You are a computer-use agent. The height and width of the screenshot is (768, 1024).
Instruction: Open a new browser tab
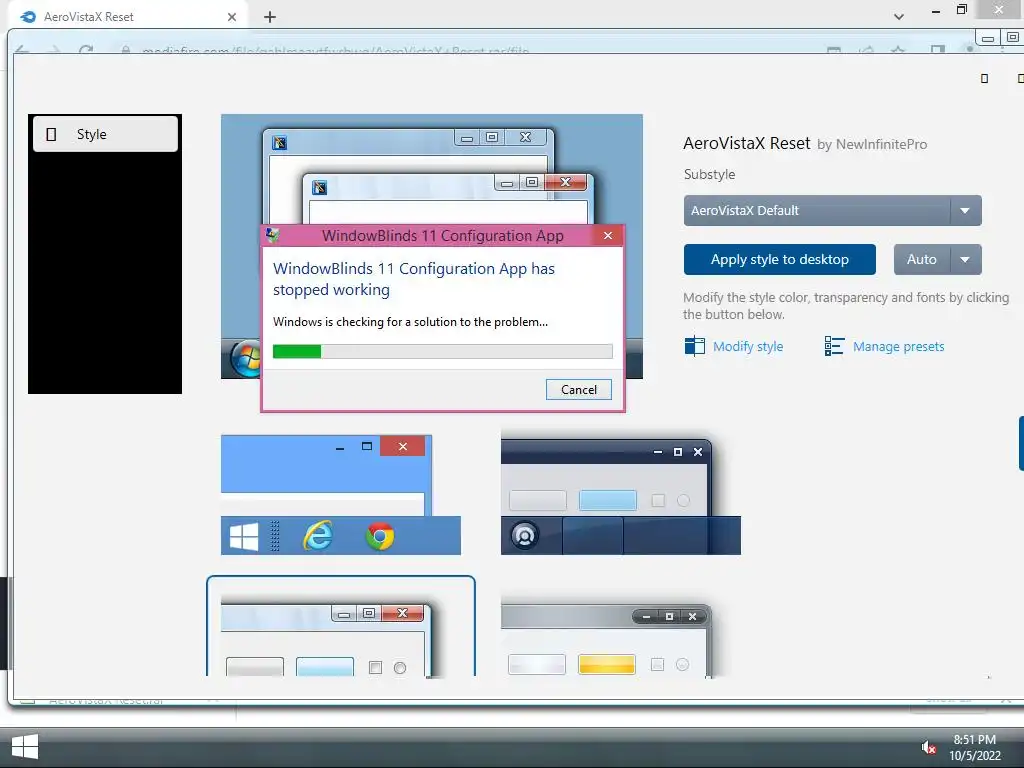point(270,17)
